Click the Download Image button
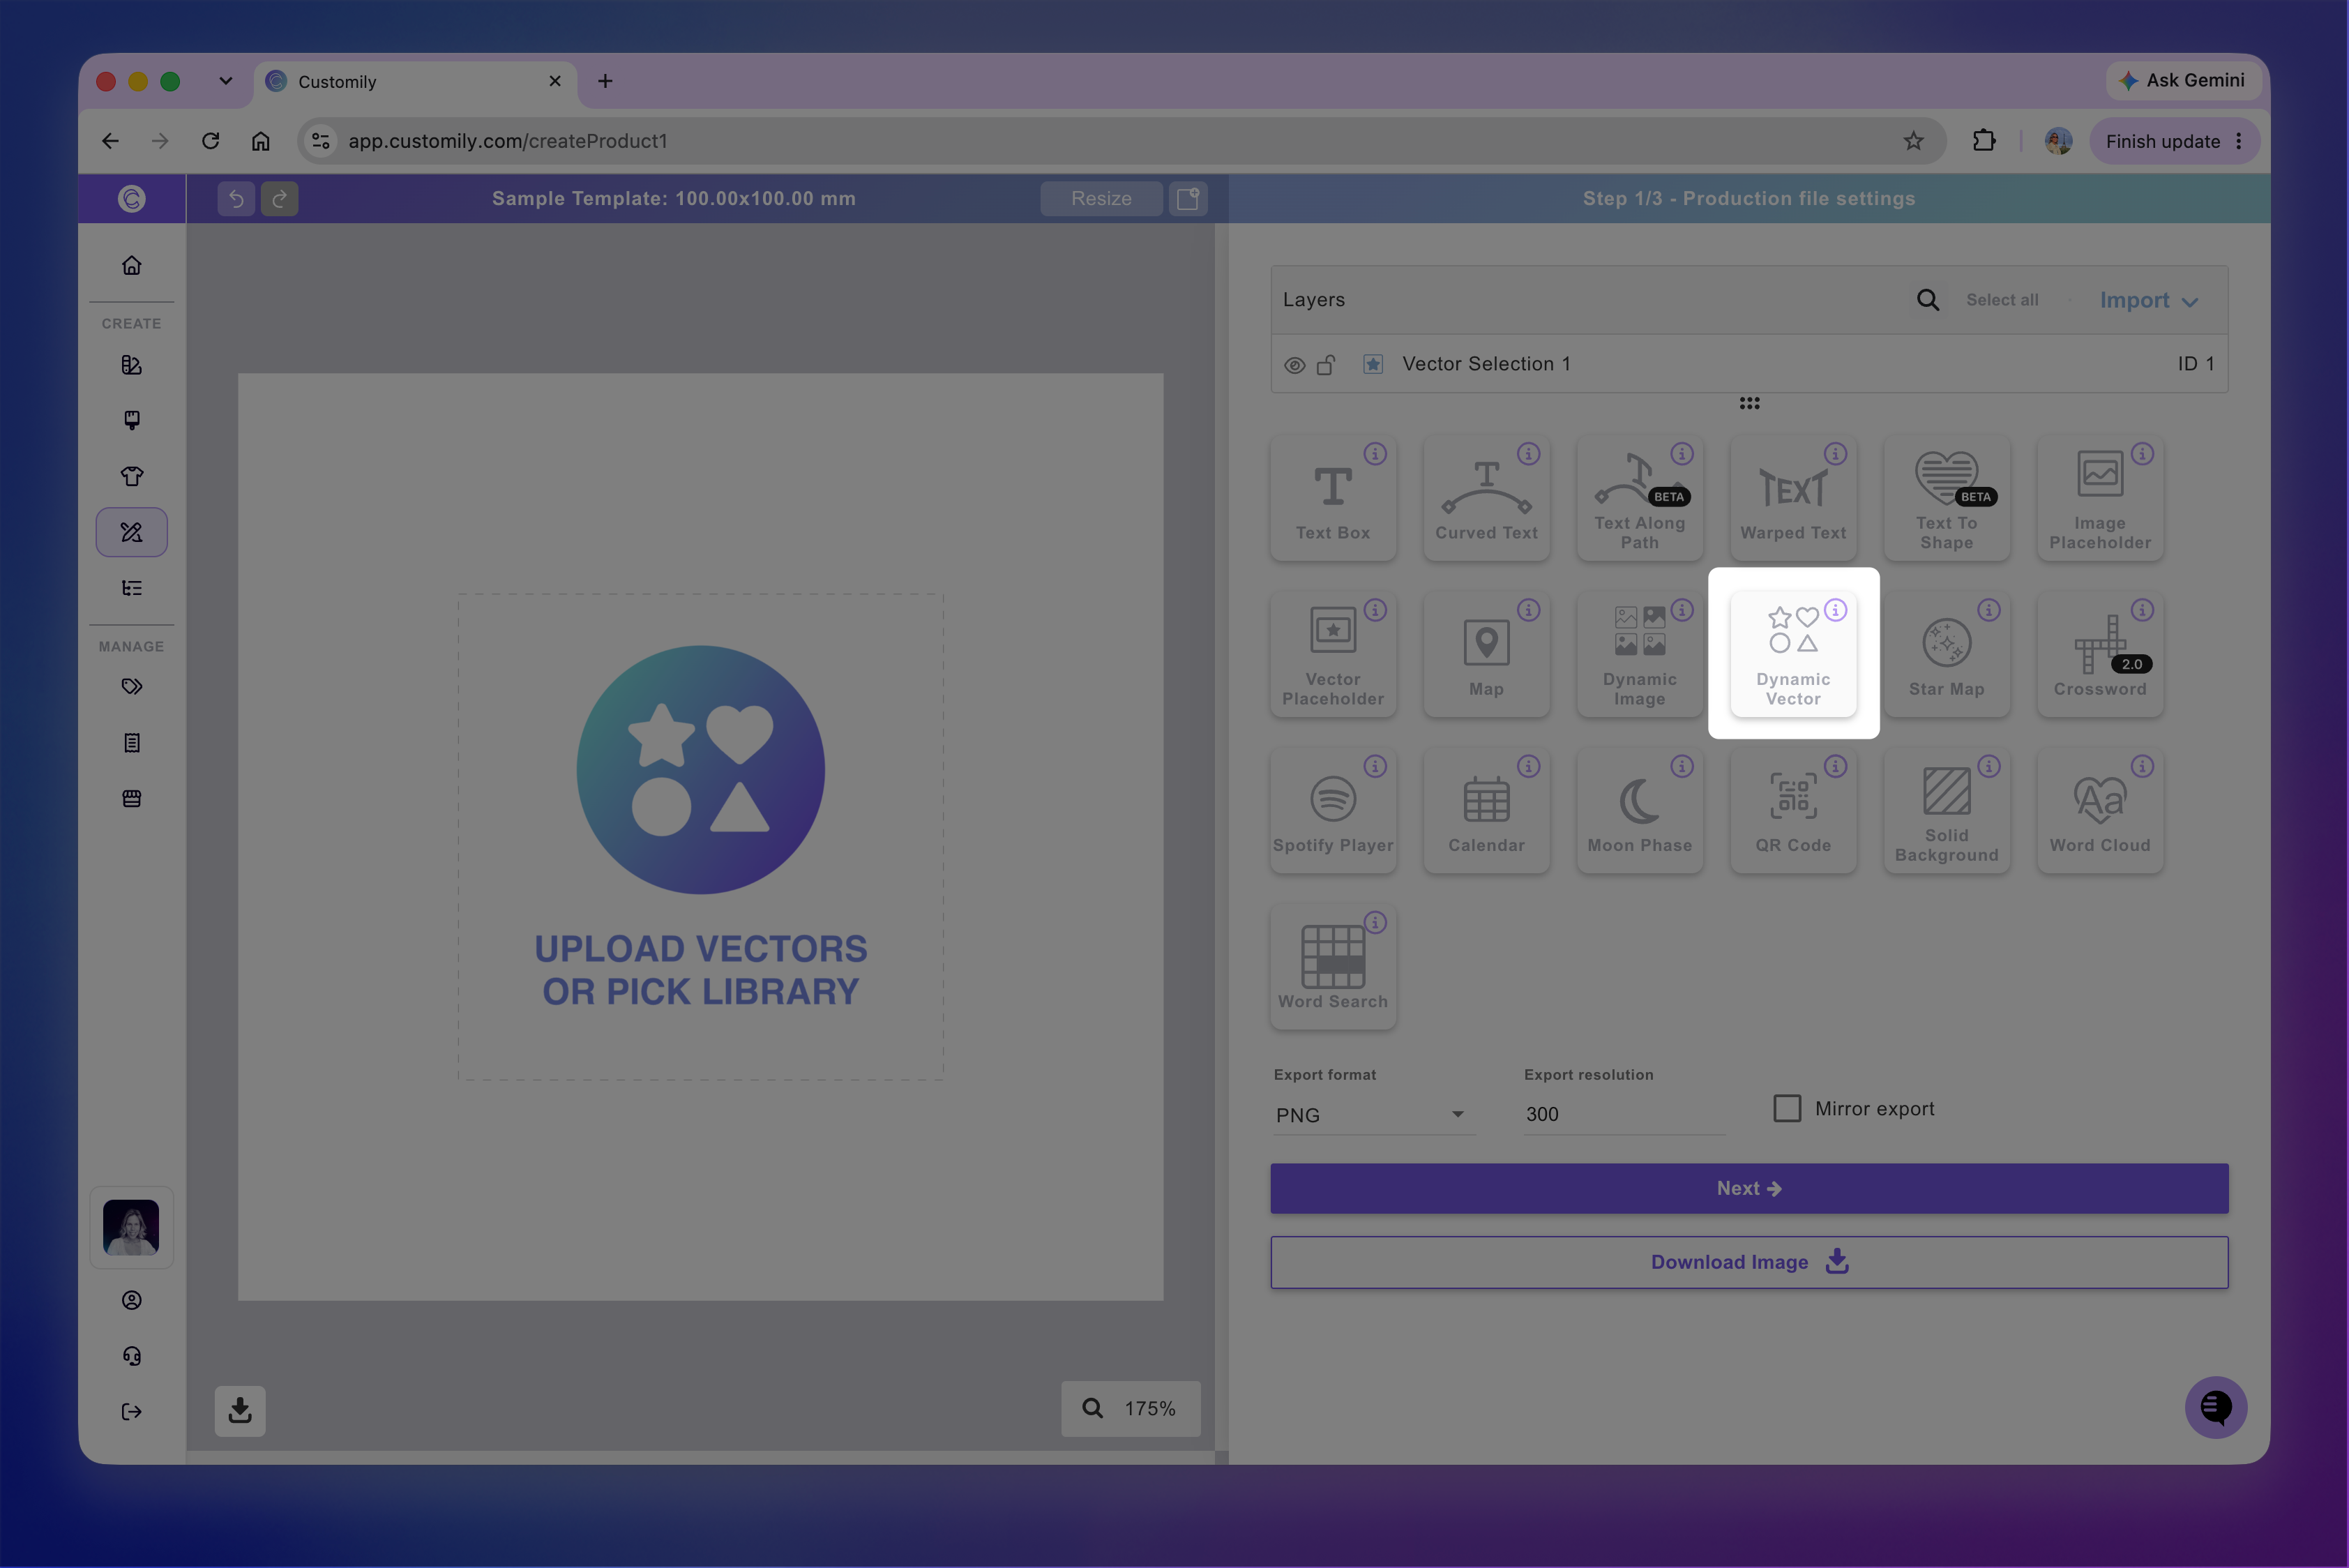This screenshot has width=2349, height=1568. pyautogui.click(x=1749, y=1262)
